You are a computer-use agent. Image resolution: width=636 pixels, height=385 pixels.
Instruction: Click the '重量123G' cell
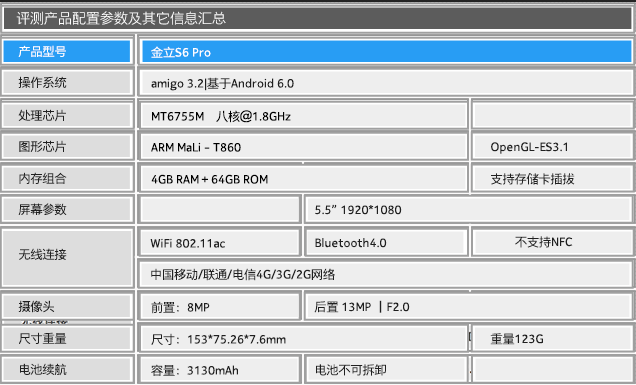[552, 339]
